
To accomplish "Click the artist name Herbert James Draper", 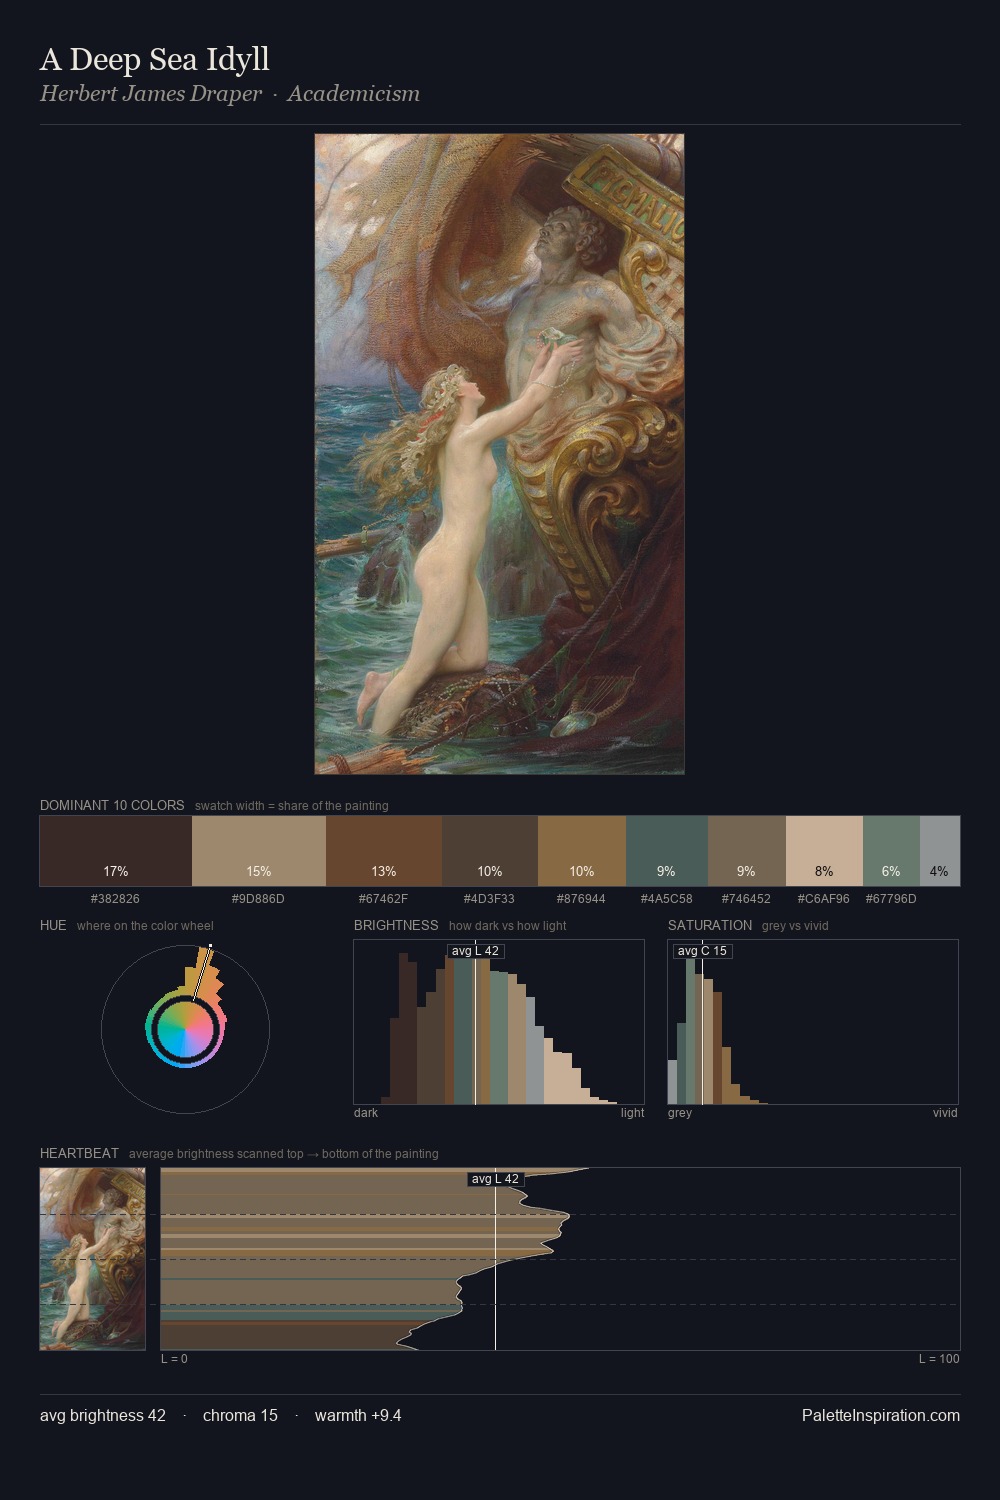I will tap(151, 94).
